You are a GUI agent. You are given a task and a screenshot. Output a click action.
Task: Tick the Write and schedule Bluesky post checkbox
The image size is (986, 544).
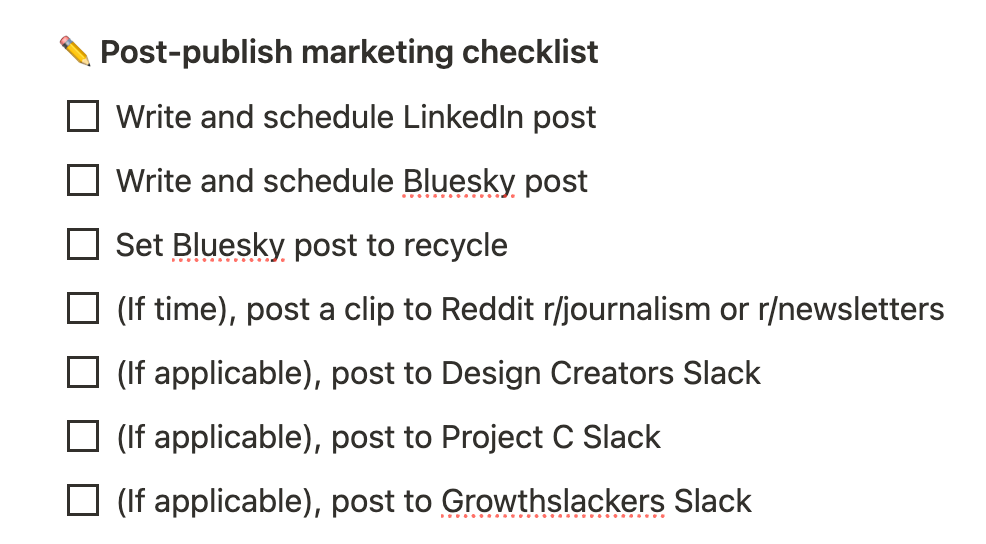(83, 180)
